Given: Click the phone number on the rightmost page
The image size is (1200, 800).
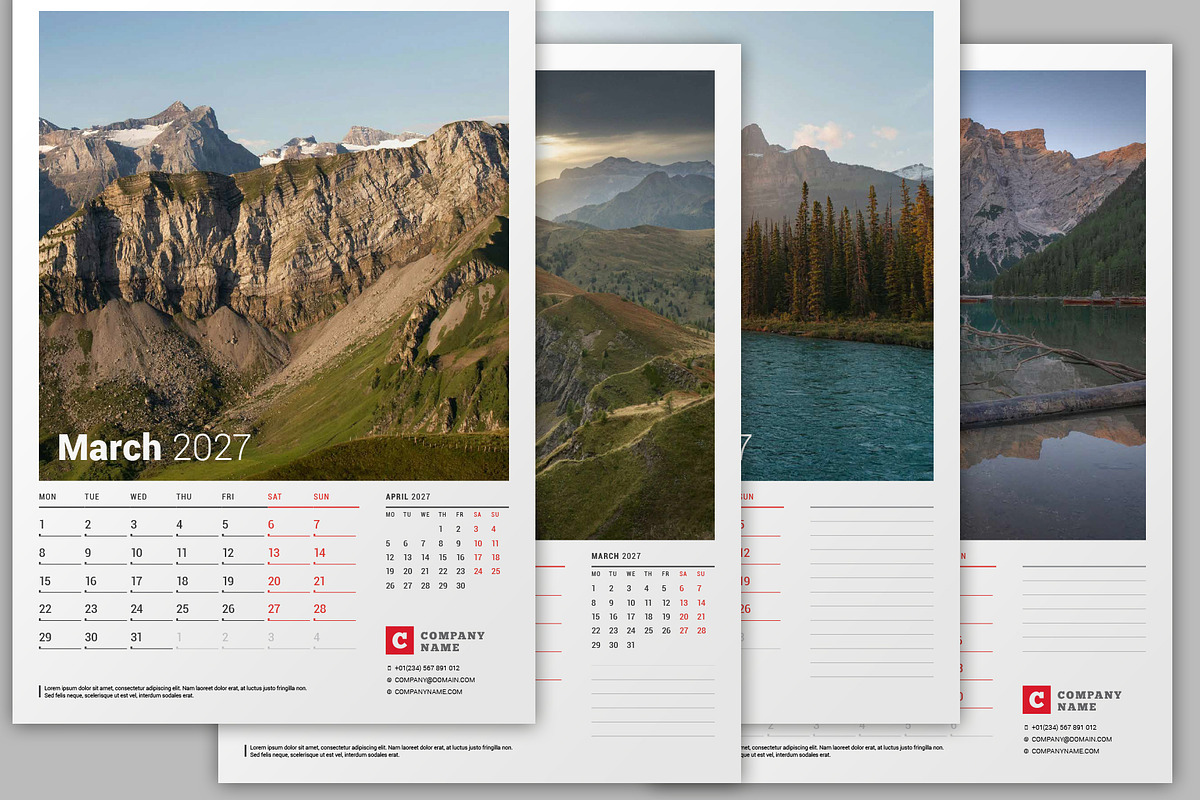Looking at the screenshot, I should (1064, 728).
